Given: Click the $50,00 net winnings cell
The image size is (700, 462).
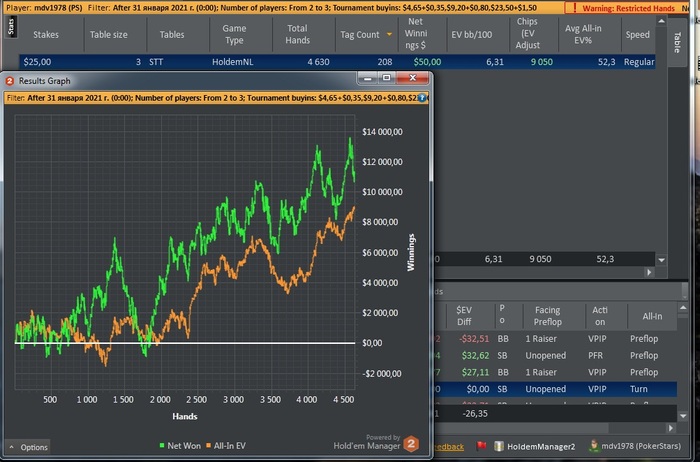Looking at the screenshot, I should click(x=427, y=62).
